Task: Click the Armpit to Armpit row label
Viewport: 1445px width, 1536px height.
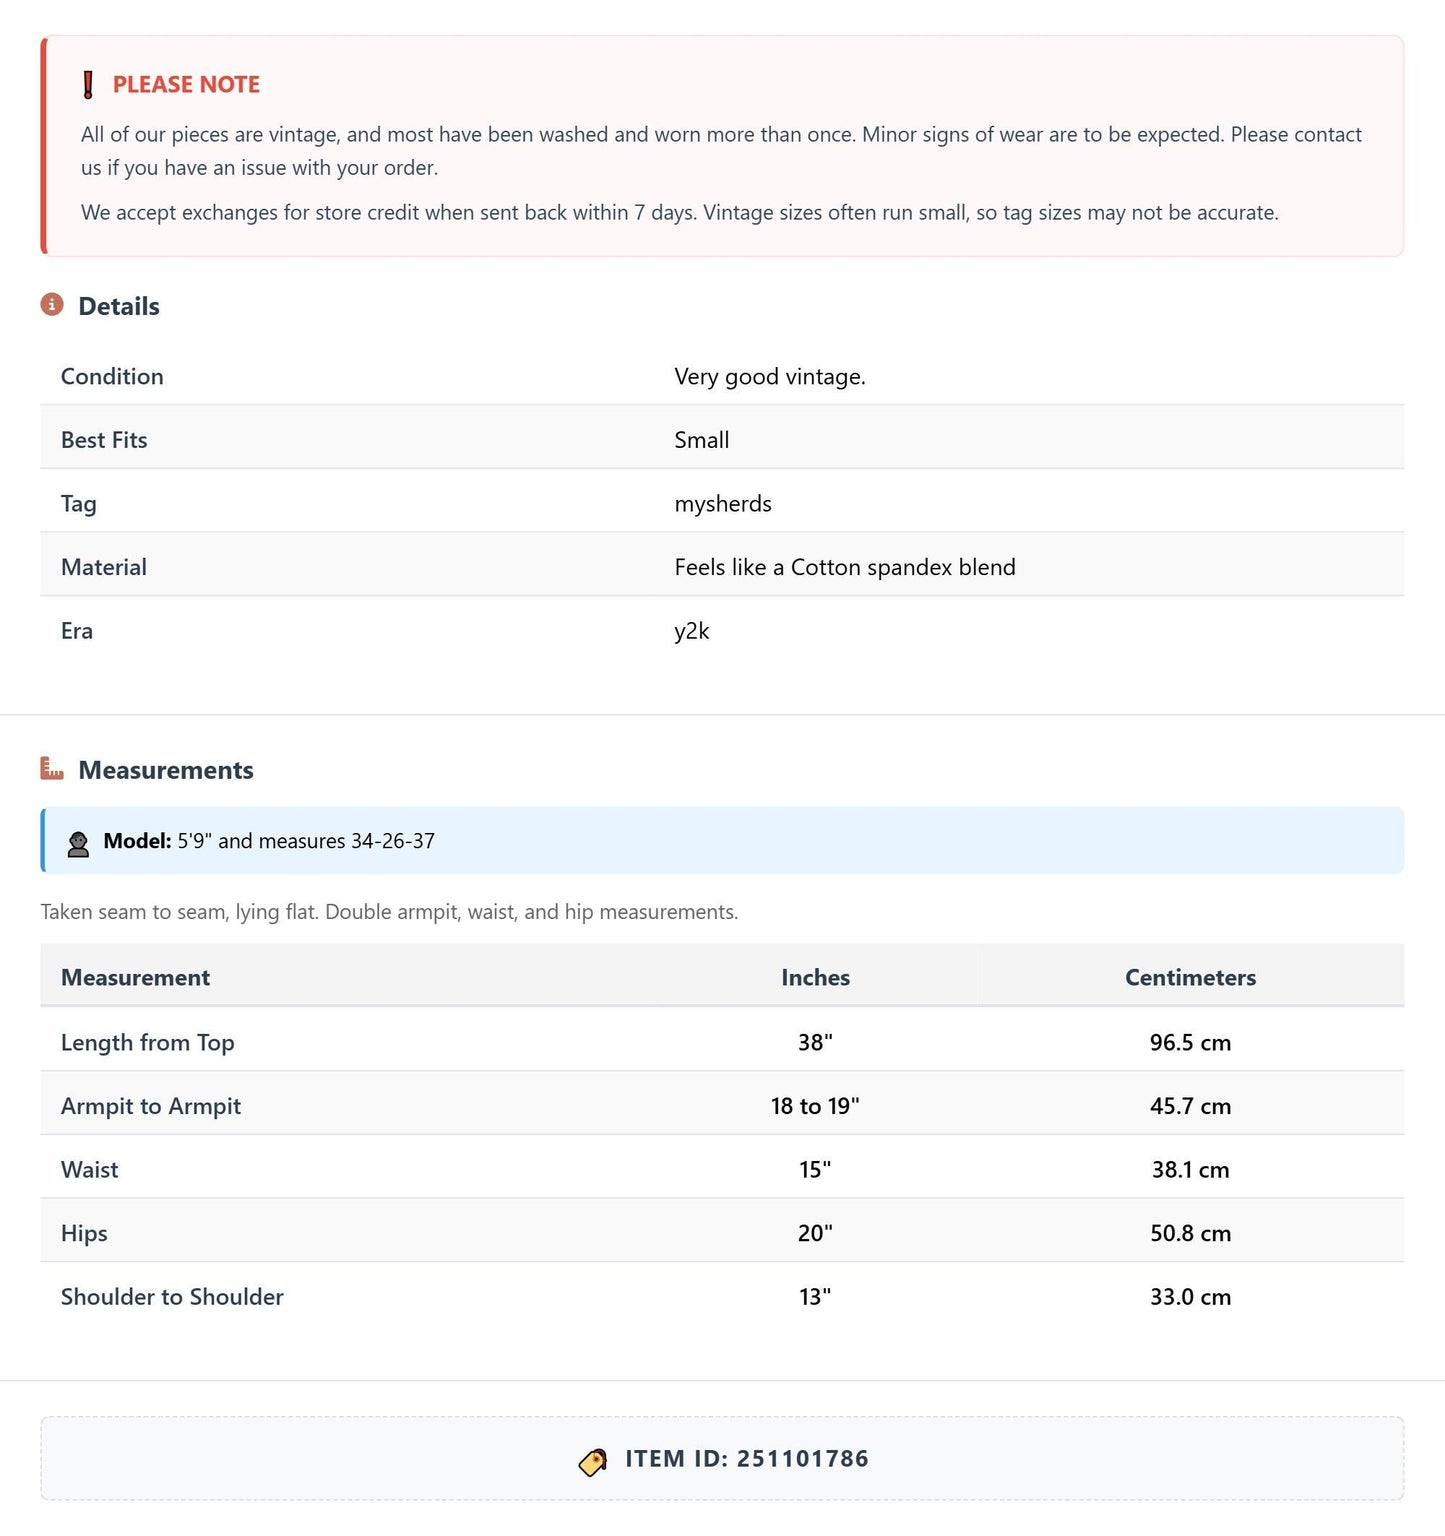Action: tap(151, 1106)
